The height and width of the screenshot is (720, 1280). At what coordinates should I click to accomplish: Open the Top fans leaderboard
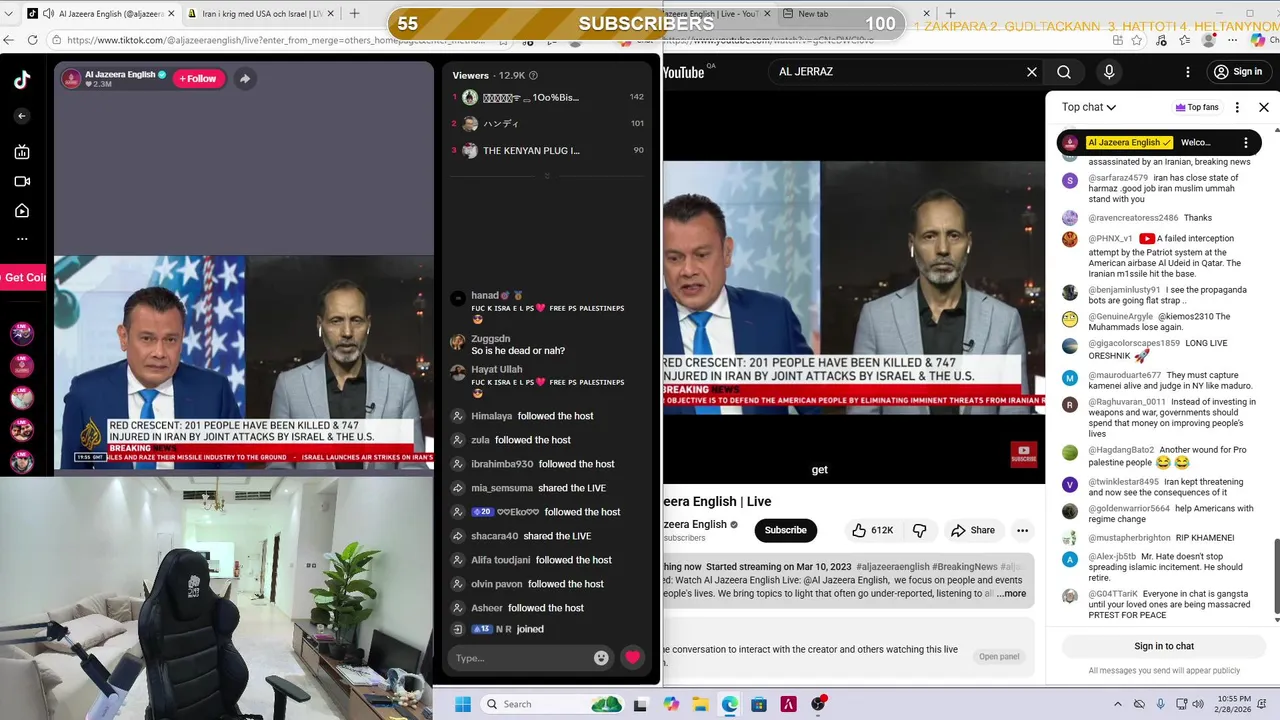[x=1197, y=107]
